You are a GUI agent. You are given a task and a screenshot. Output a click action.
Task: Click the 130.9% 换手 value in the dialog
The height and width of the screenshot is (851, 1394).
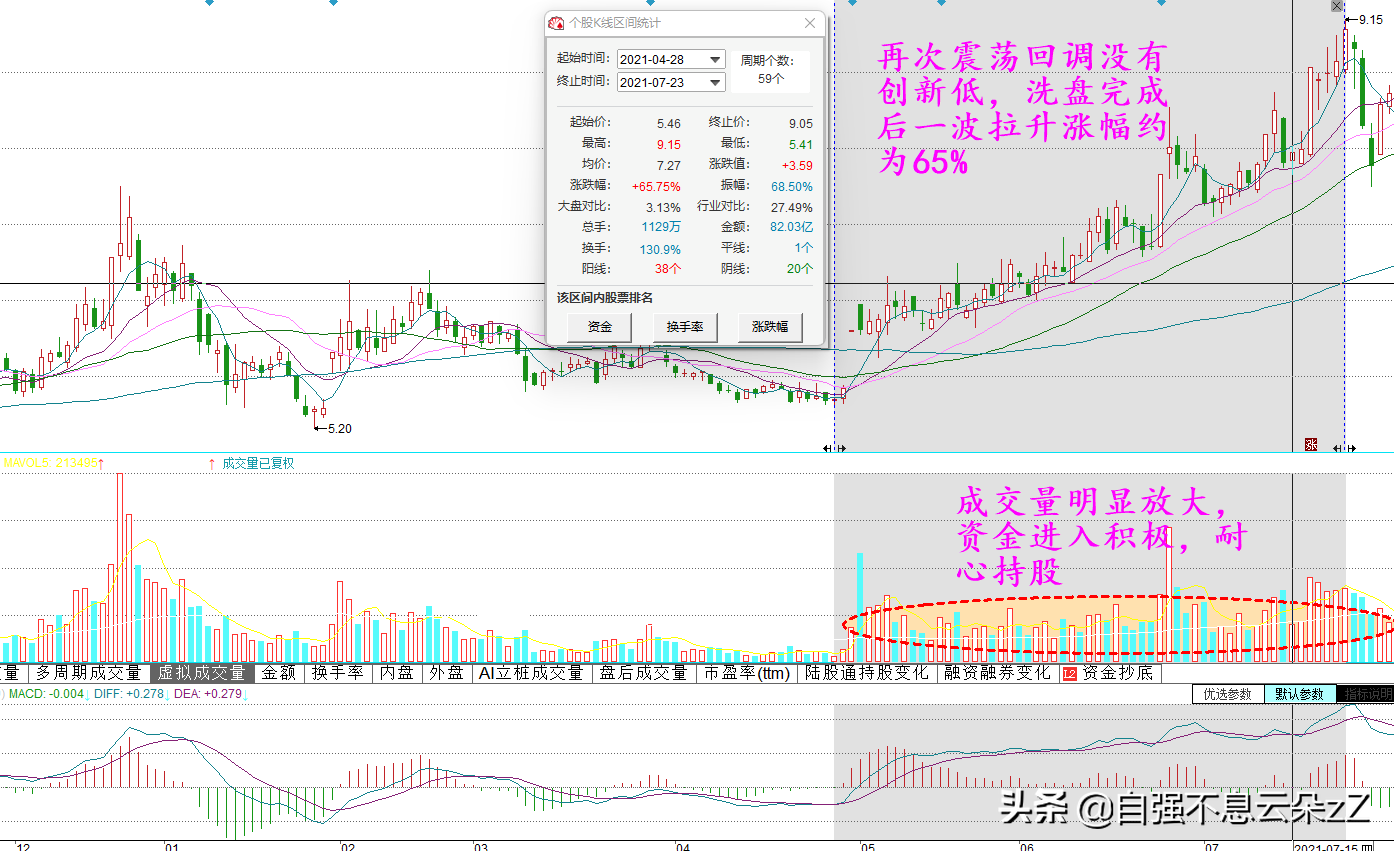(660, 248)
